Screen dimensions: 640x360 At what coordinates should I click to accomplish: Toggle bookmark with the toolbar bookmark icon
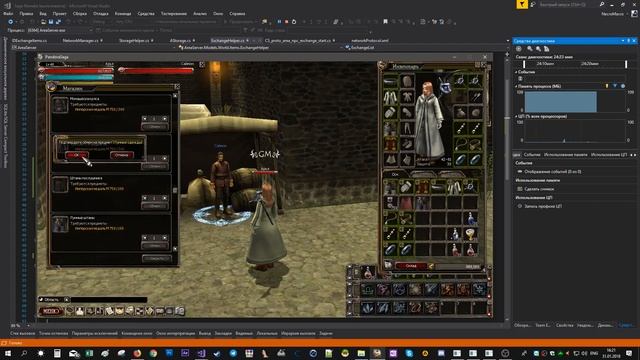385,22
